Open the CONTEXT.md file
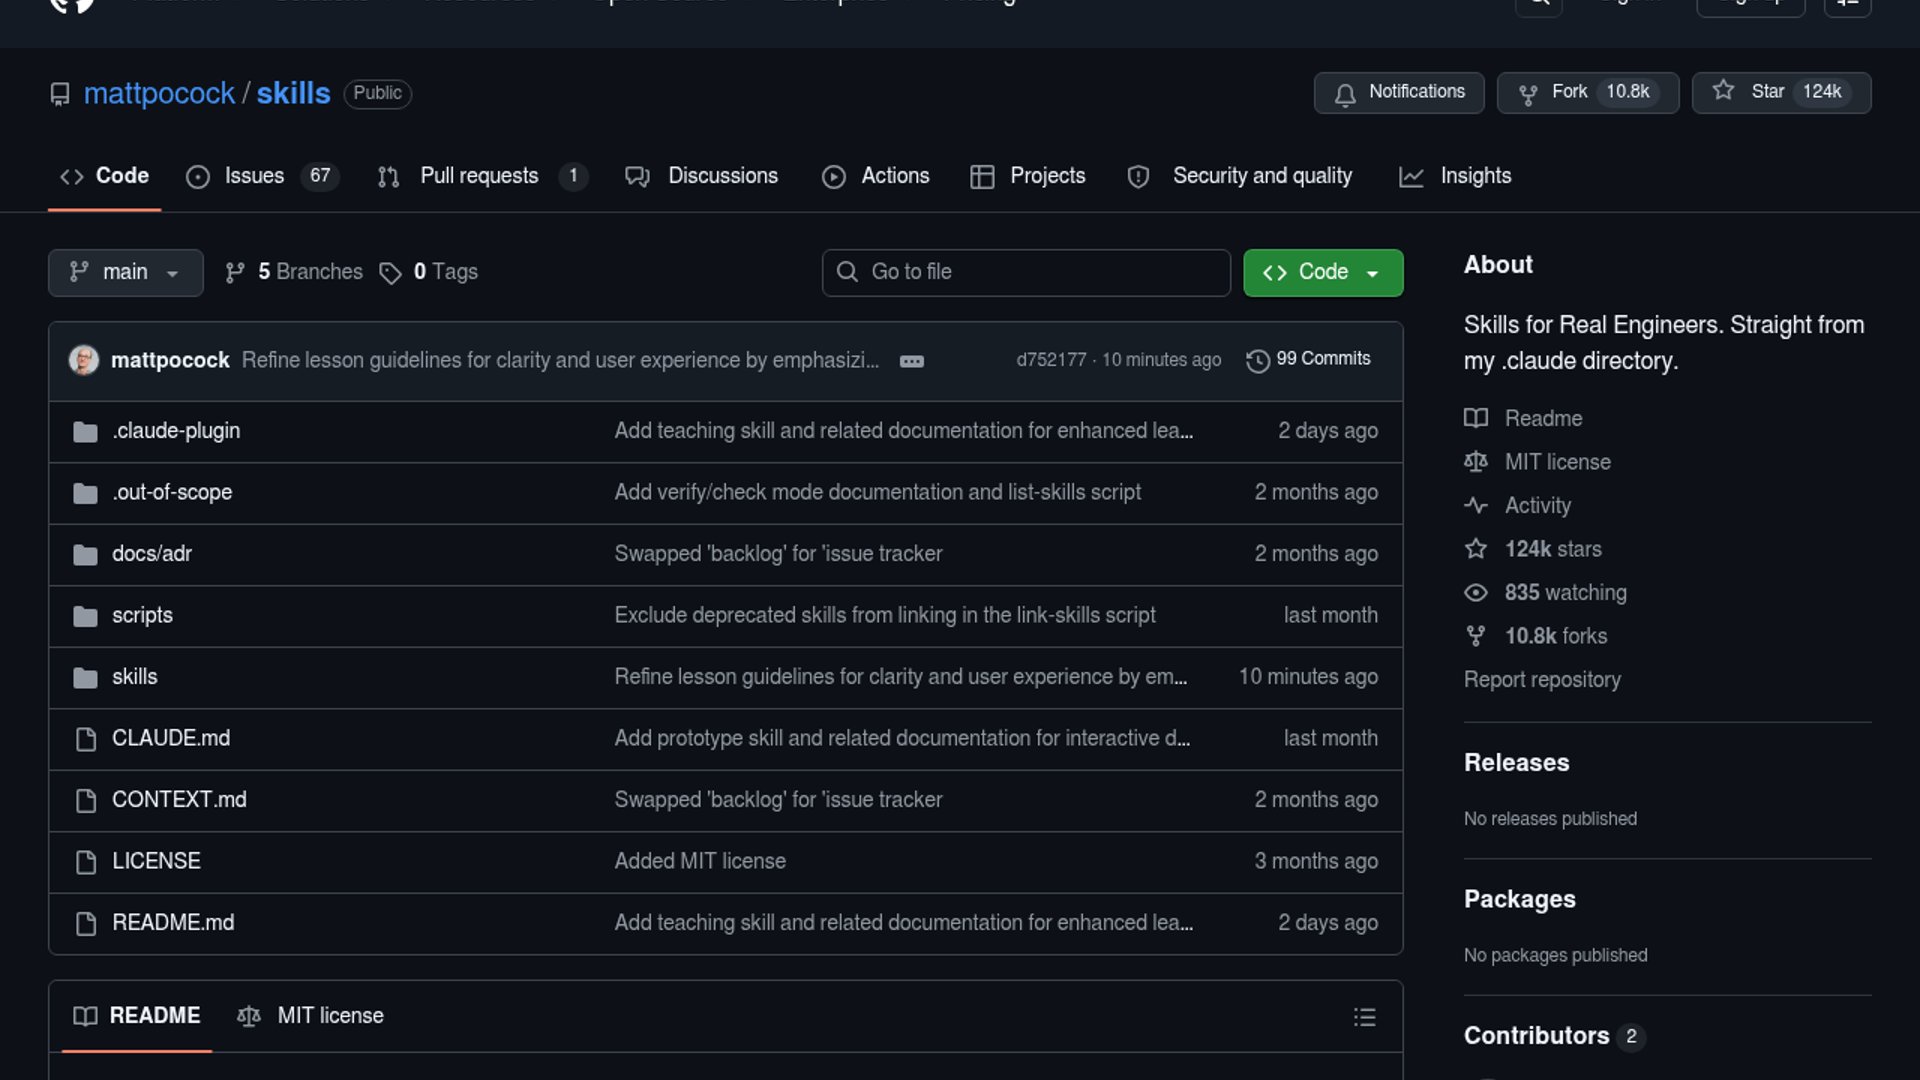 point(179,800)
